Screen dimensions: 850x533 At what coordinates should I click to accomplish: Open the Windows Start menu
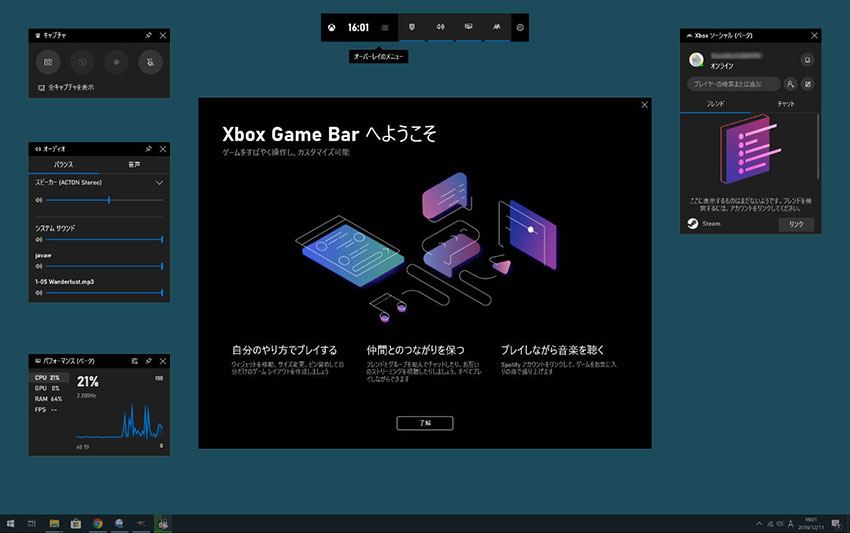(x=10, y=523)
